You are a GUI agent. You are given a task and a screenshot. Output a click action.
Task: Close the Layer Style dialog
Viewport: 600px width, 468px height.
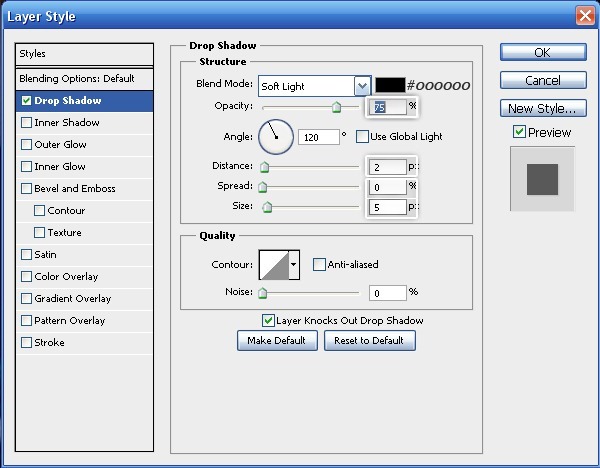pos(585,16)
